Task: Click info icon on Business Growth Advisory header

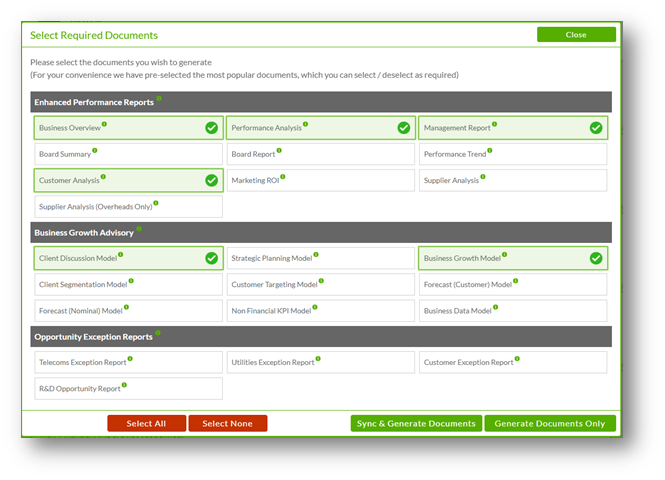Action: (x=139, y=229)
